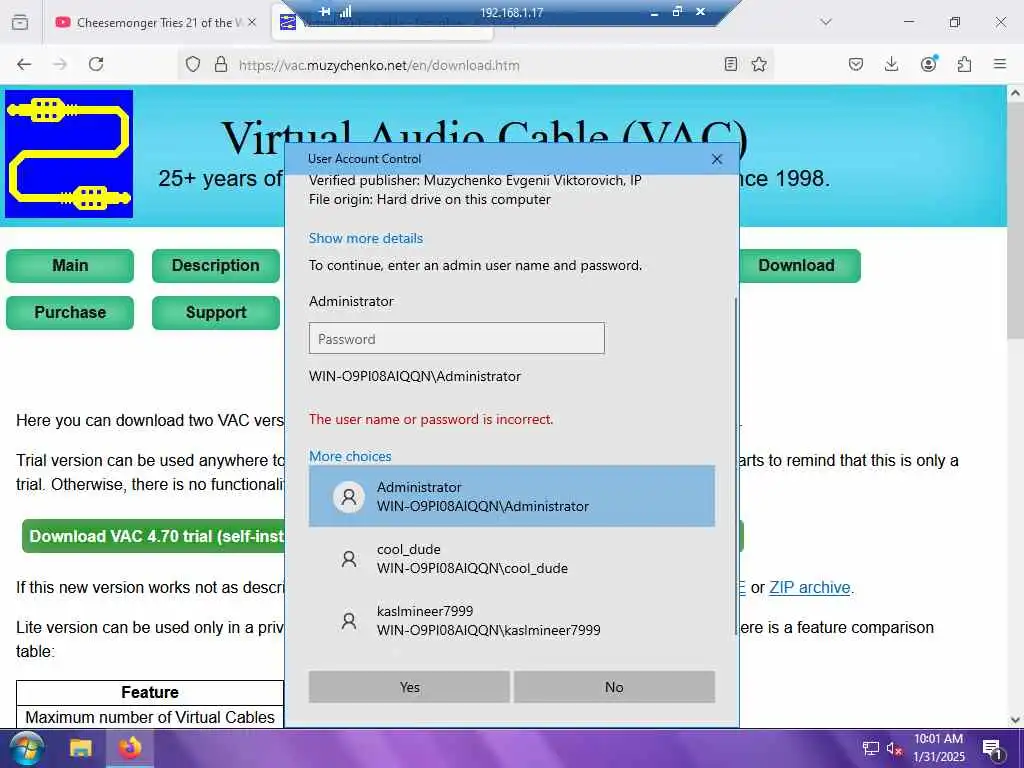
Task: Click the cool_dude account avatar icon
Action: coord(349,559)
